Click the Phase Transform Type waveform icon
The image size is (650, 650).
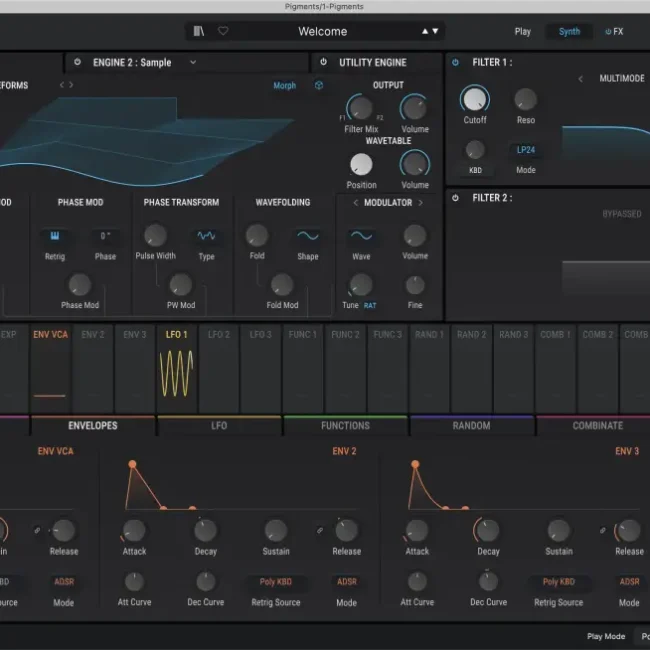[x=206, y=236]
